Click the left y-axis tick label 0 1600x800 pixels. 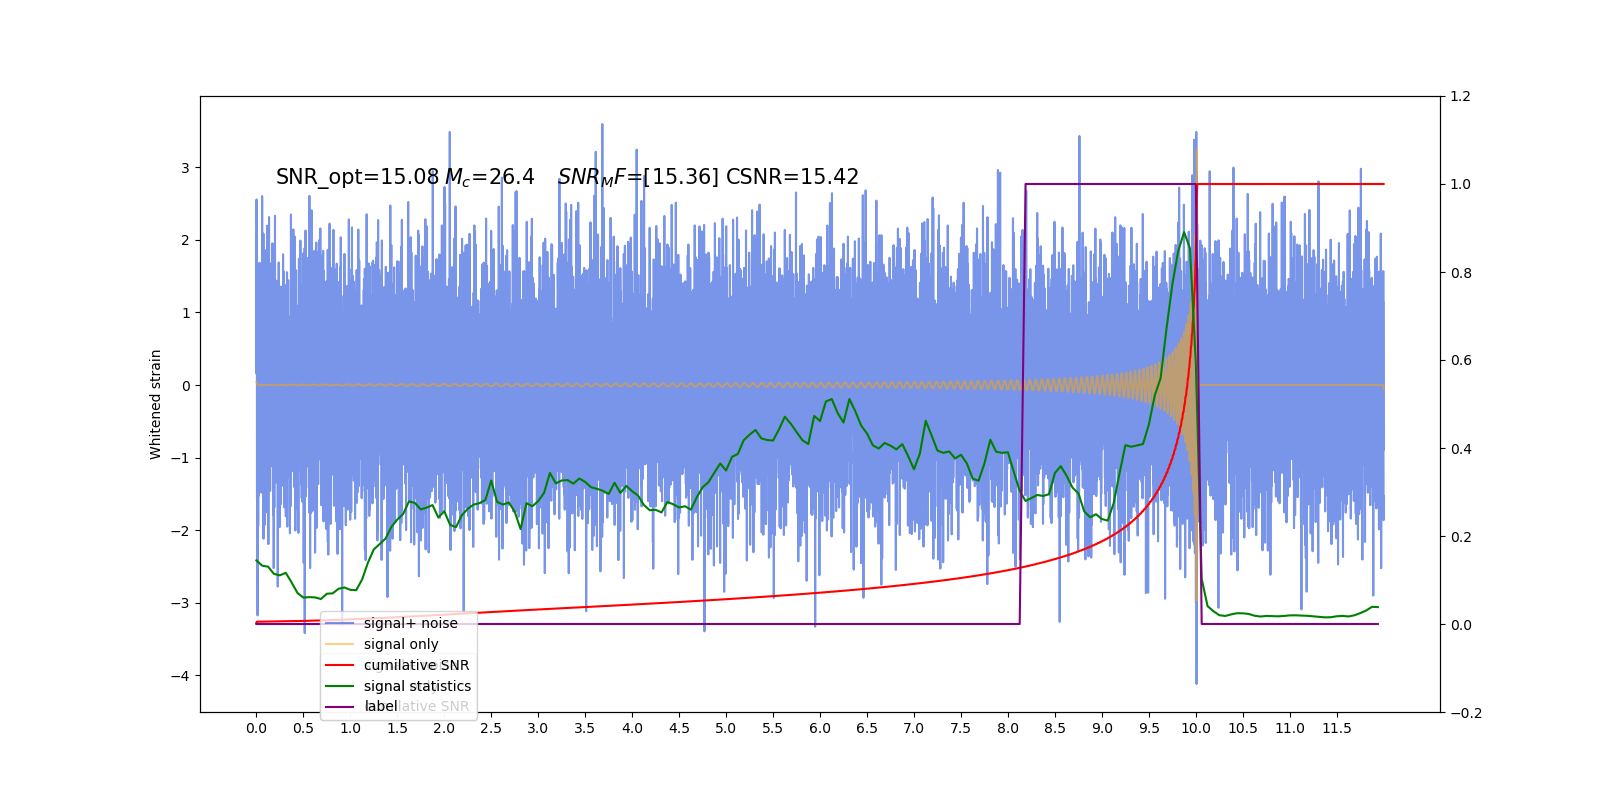(185, 386)
